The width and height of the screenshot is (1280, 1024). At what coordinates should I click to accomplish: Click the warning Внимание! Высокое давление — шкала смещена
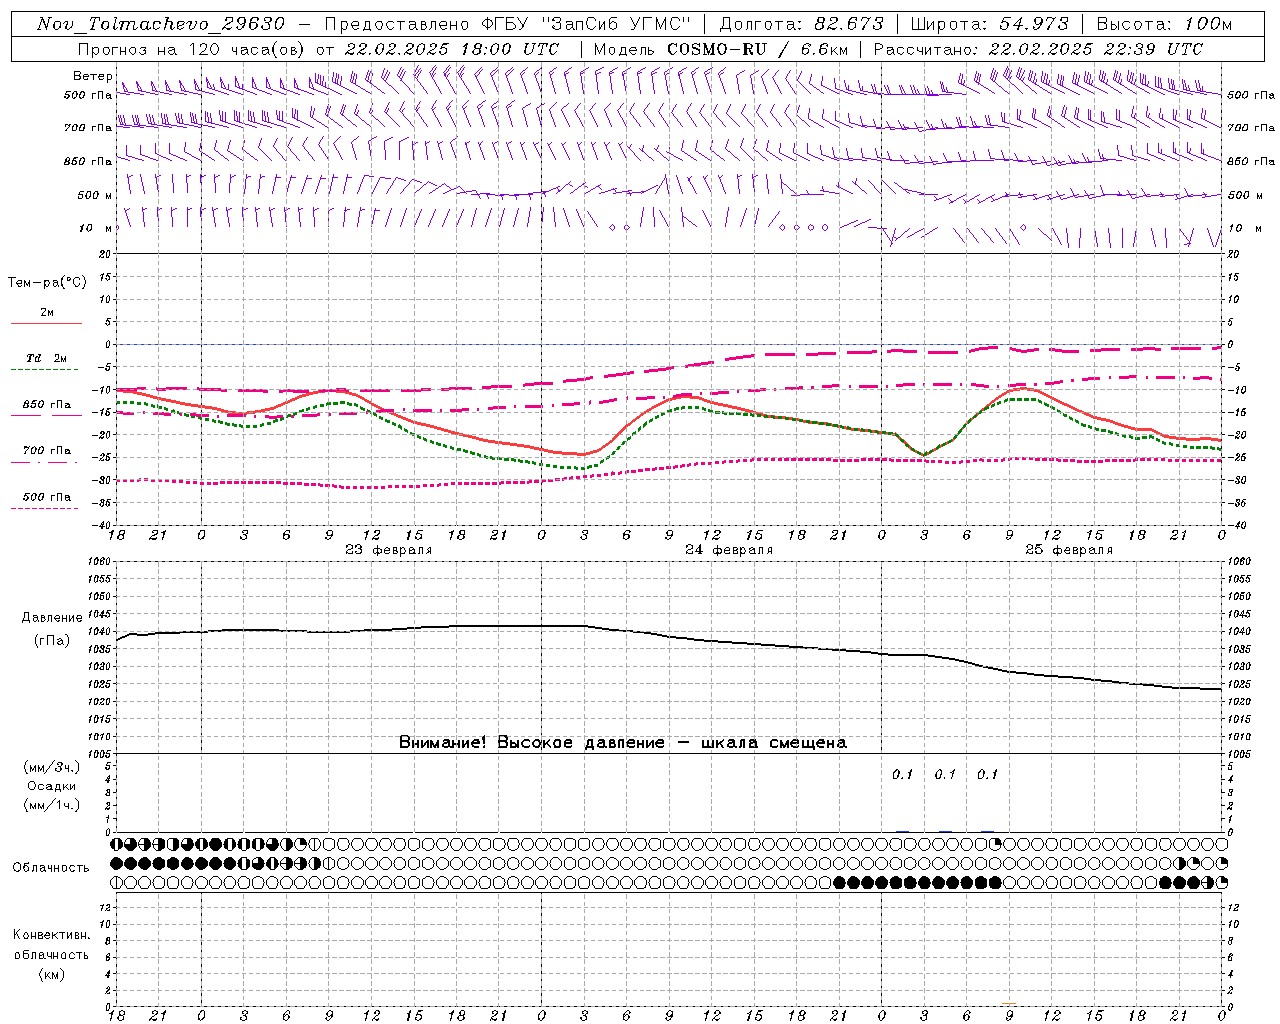tap(623, 743)
